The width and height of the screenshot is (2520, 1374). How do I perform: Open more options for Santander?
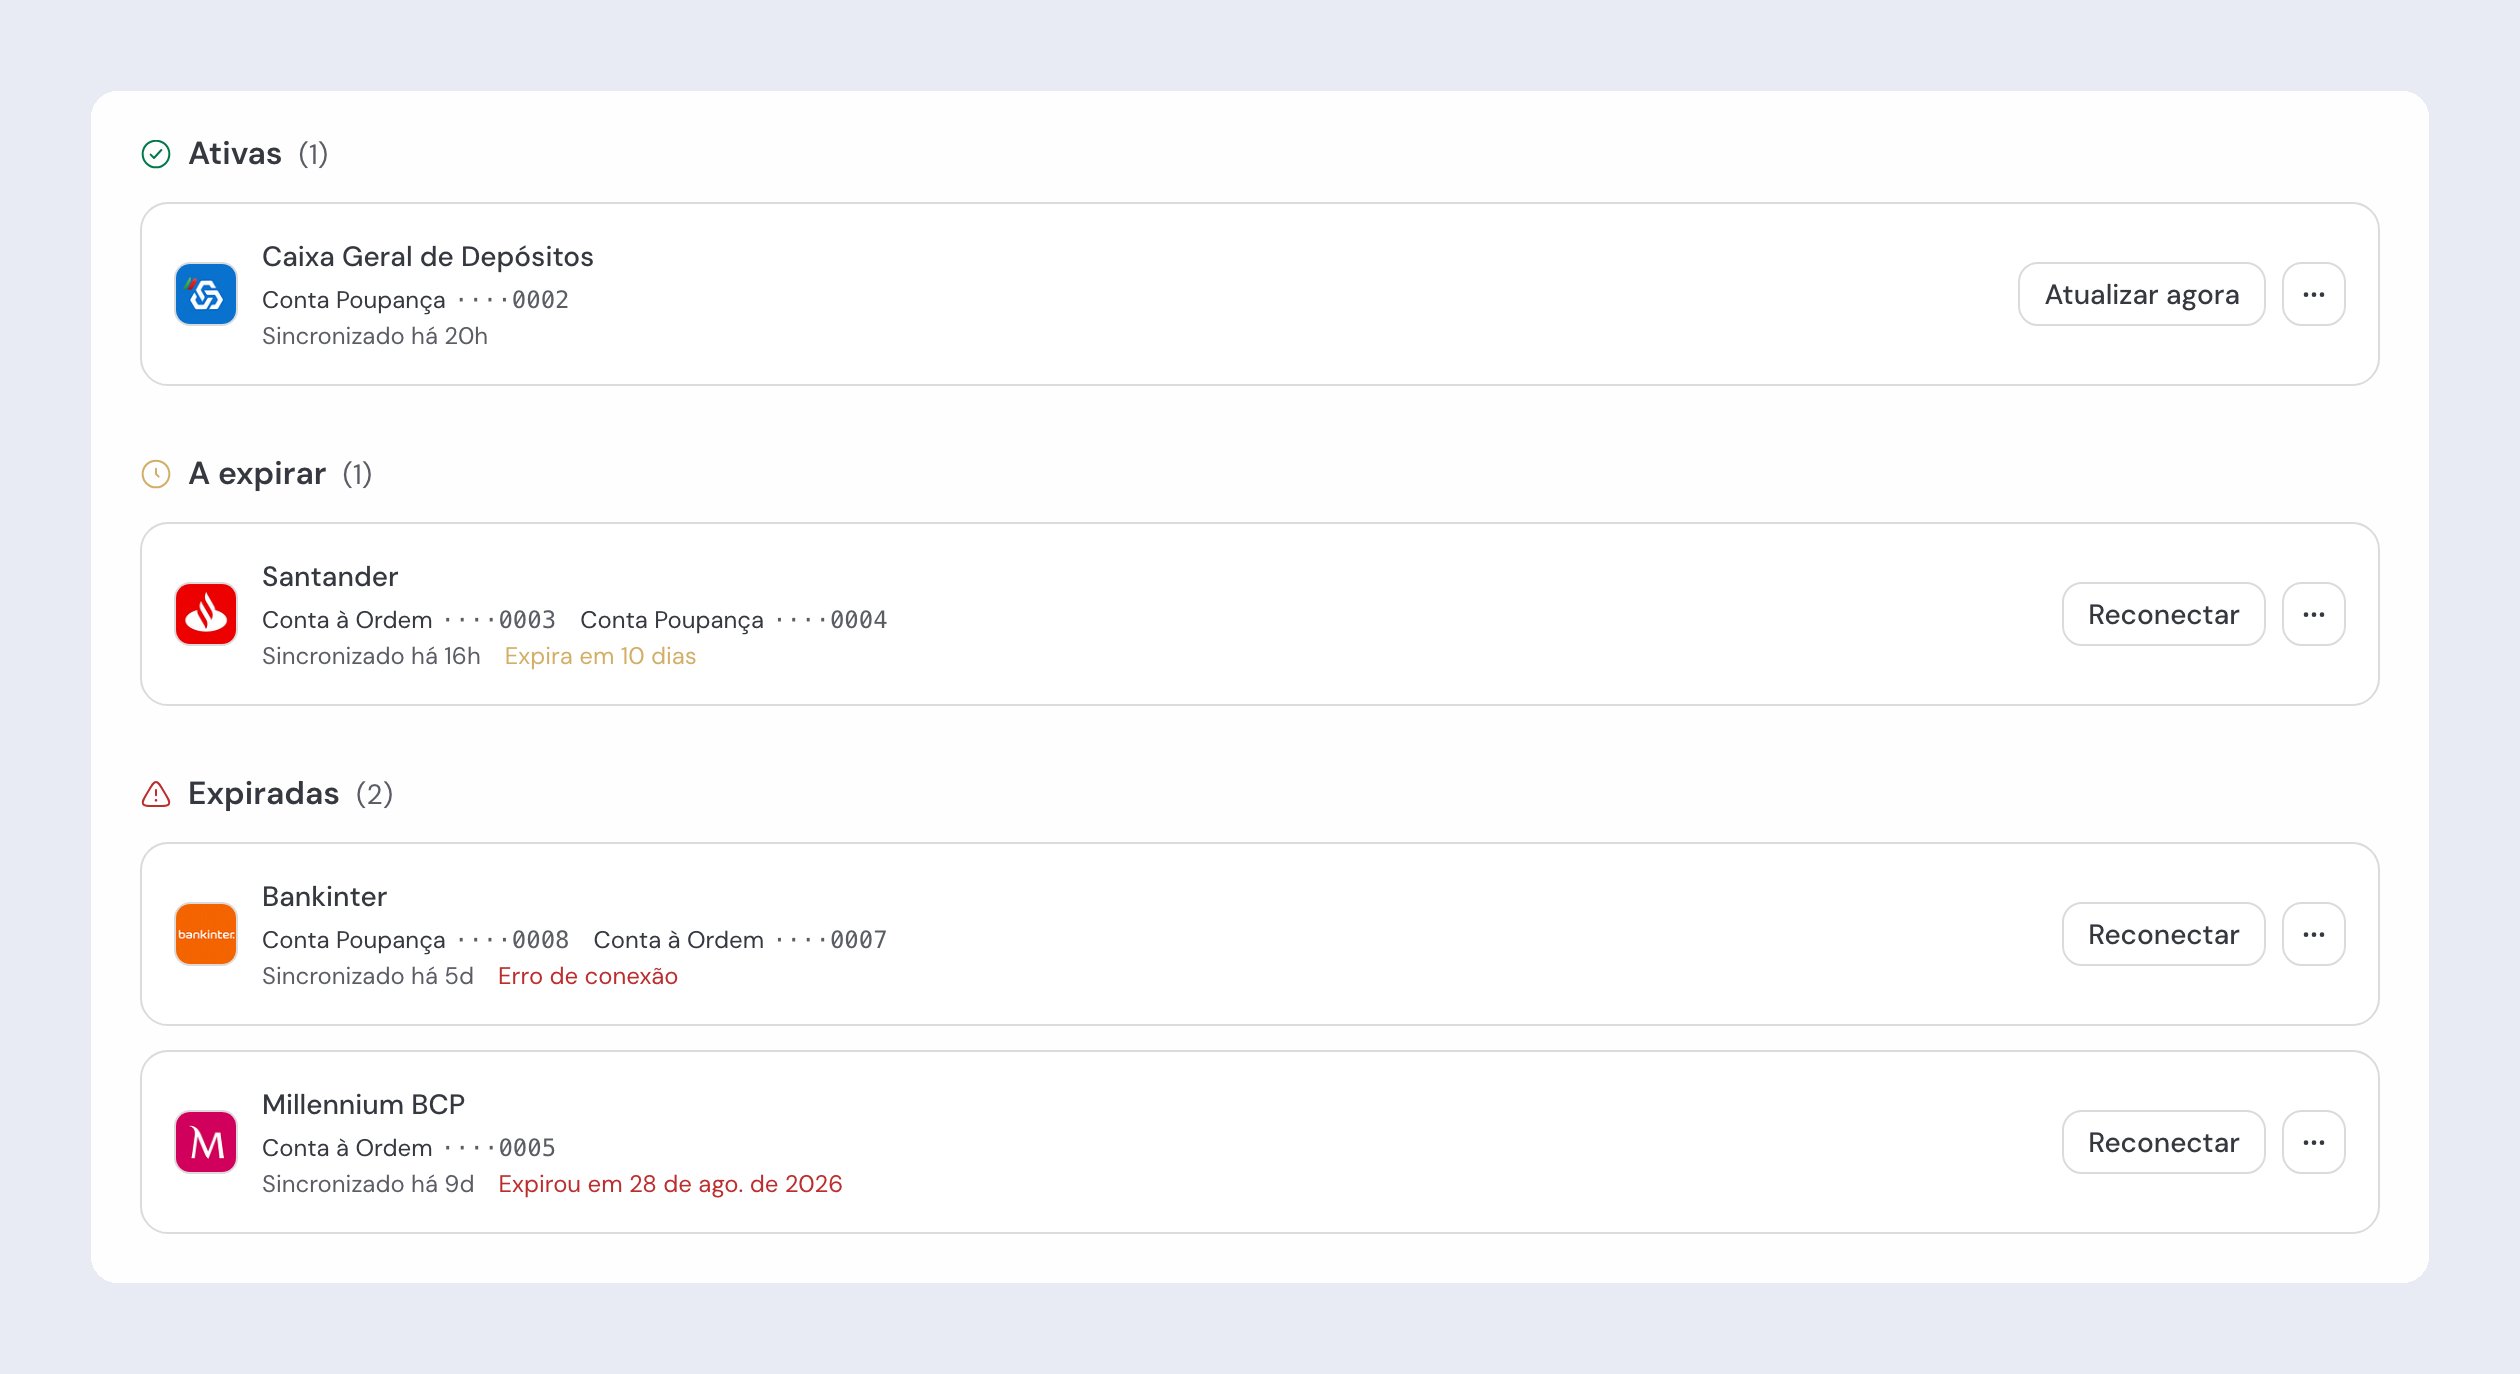2314,614
